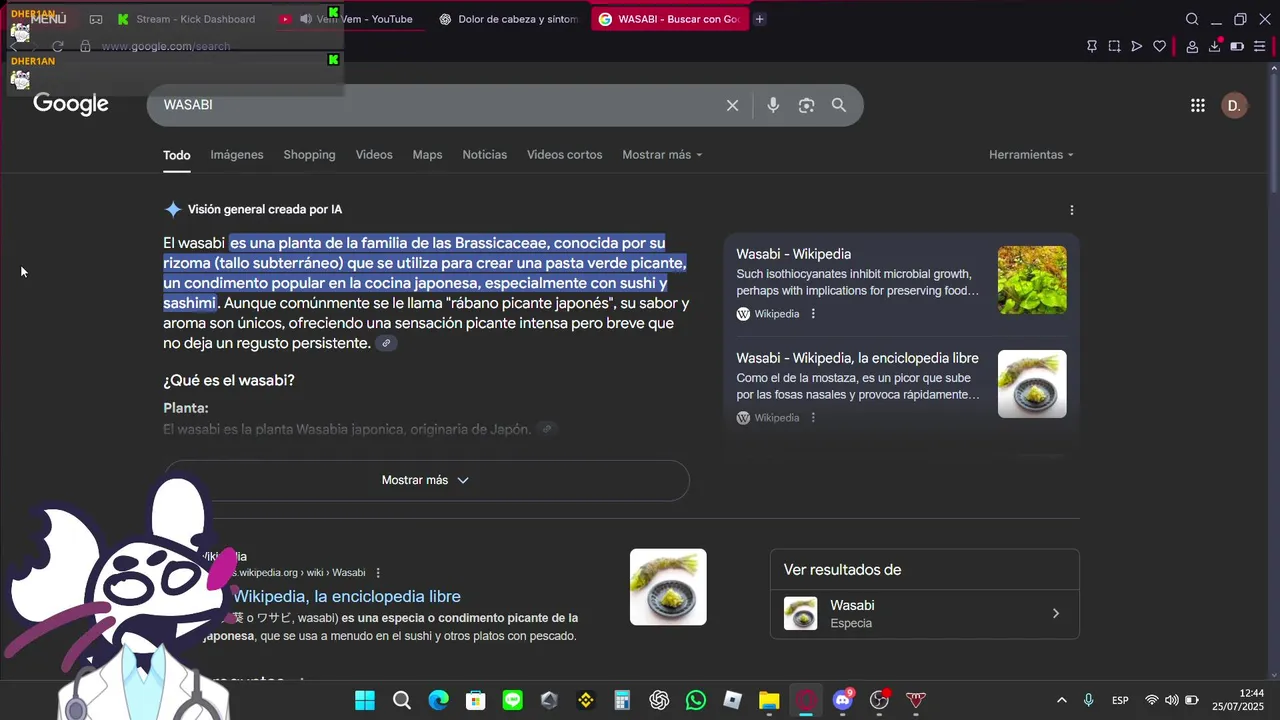Open Wikipedia, la enciclopedia libre result title
Viewport: 1280px width, 720px height.
click(346, 596)
